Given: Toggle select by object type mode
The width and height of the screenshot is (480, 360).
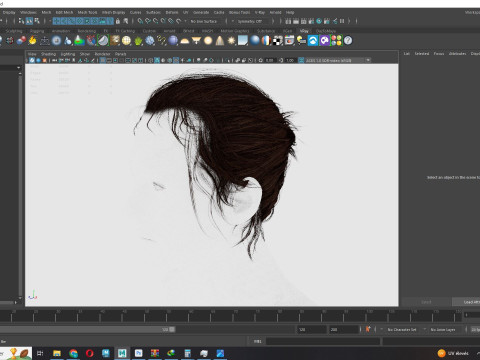Looking at the screenshot, I should click(x=29, y=21).
